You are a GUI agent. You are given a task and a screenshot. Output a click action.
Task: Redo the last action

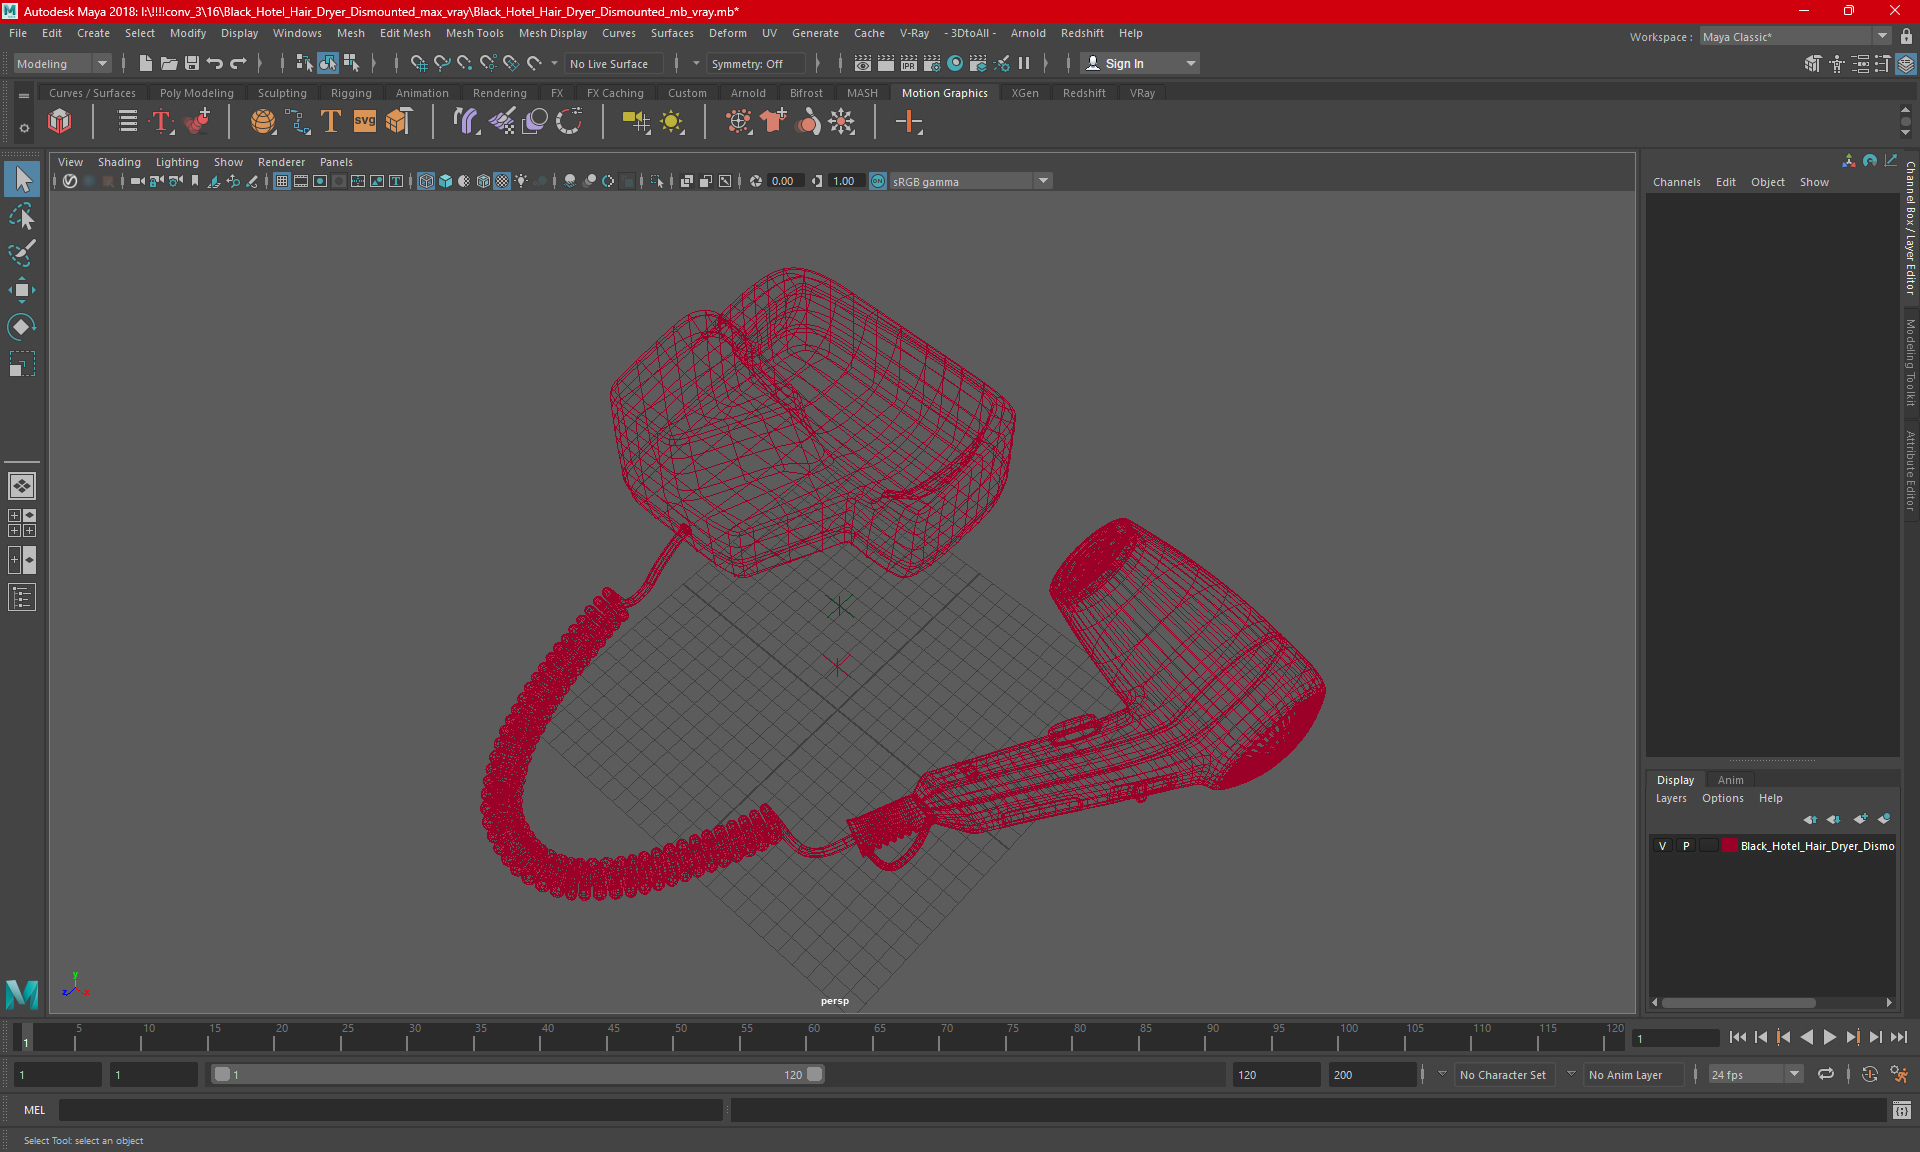(x=237, y=63)
